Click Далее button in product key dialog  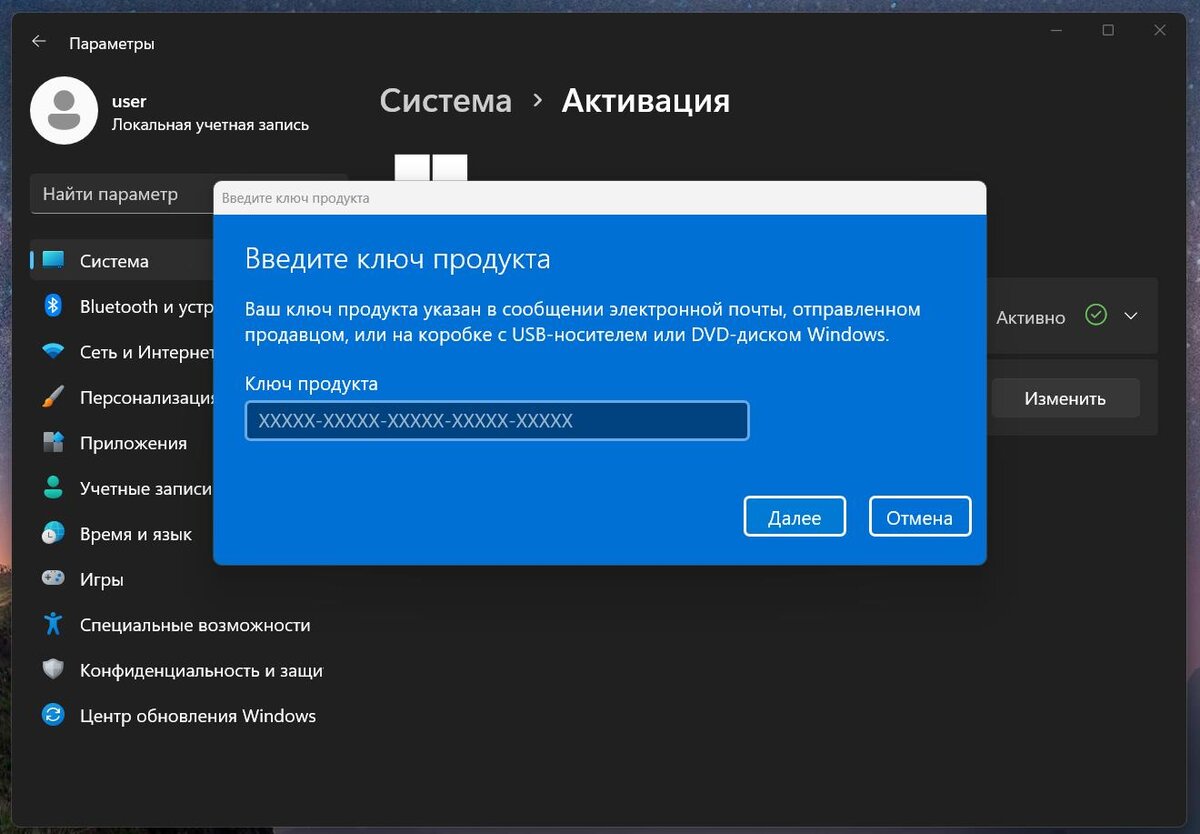(795, 517)
